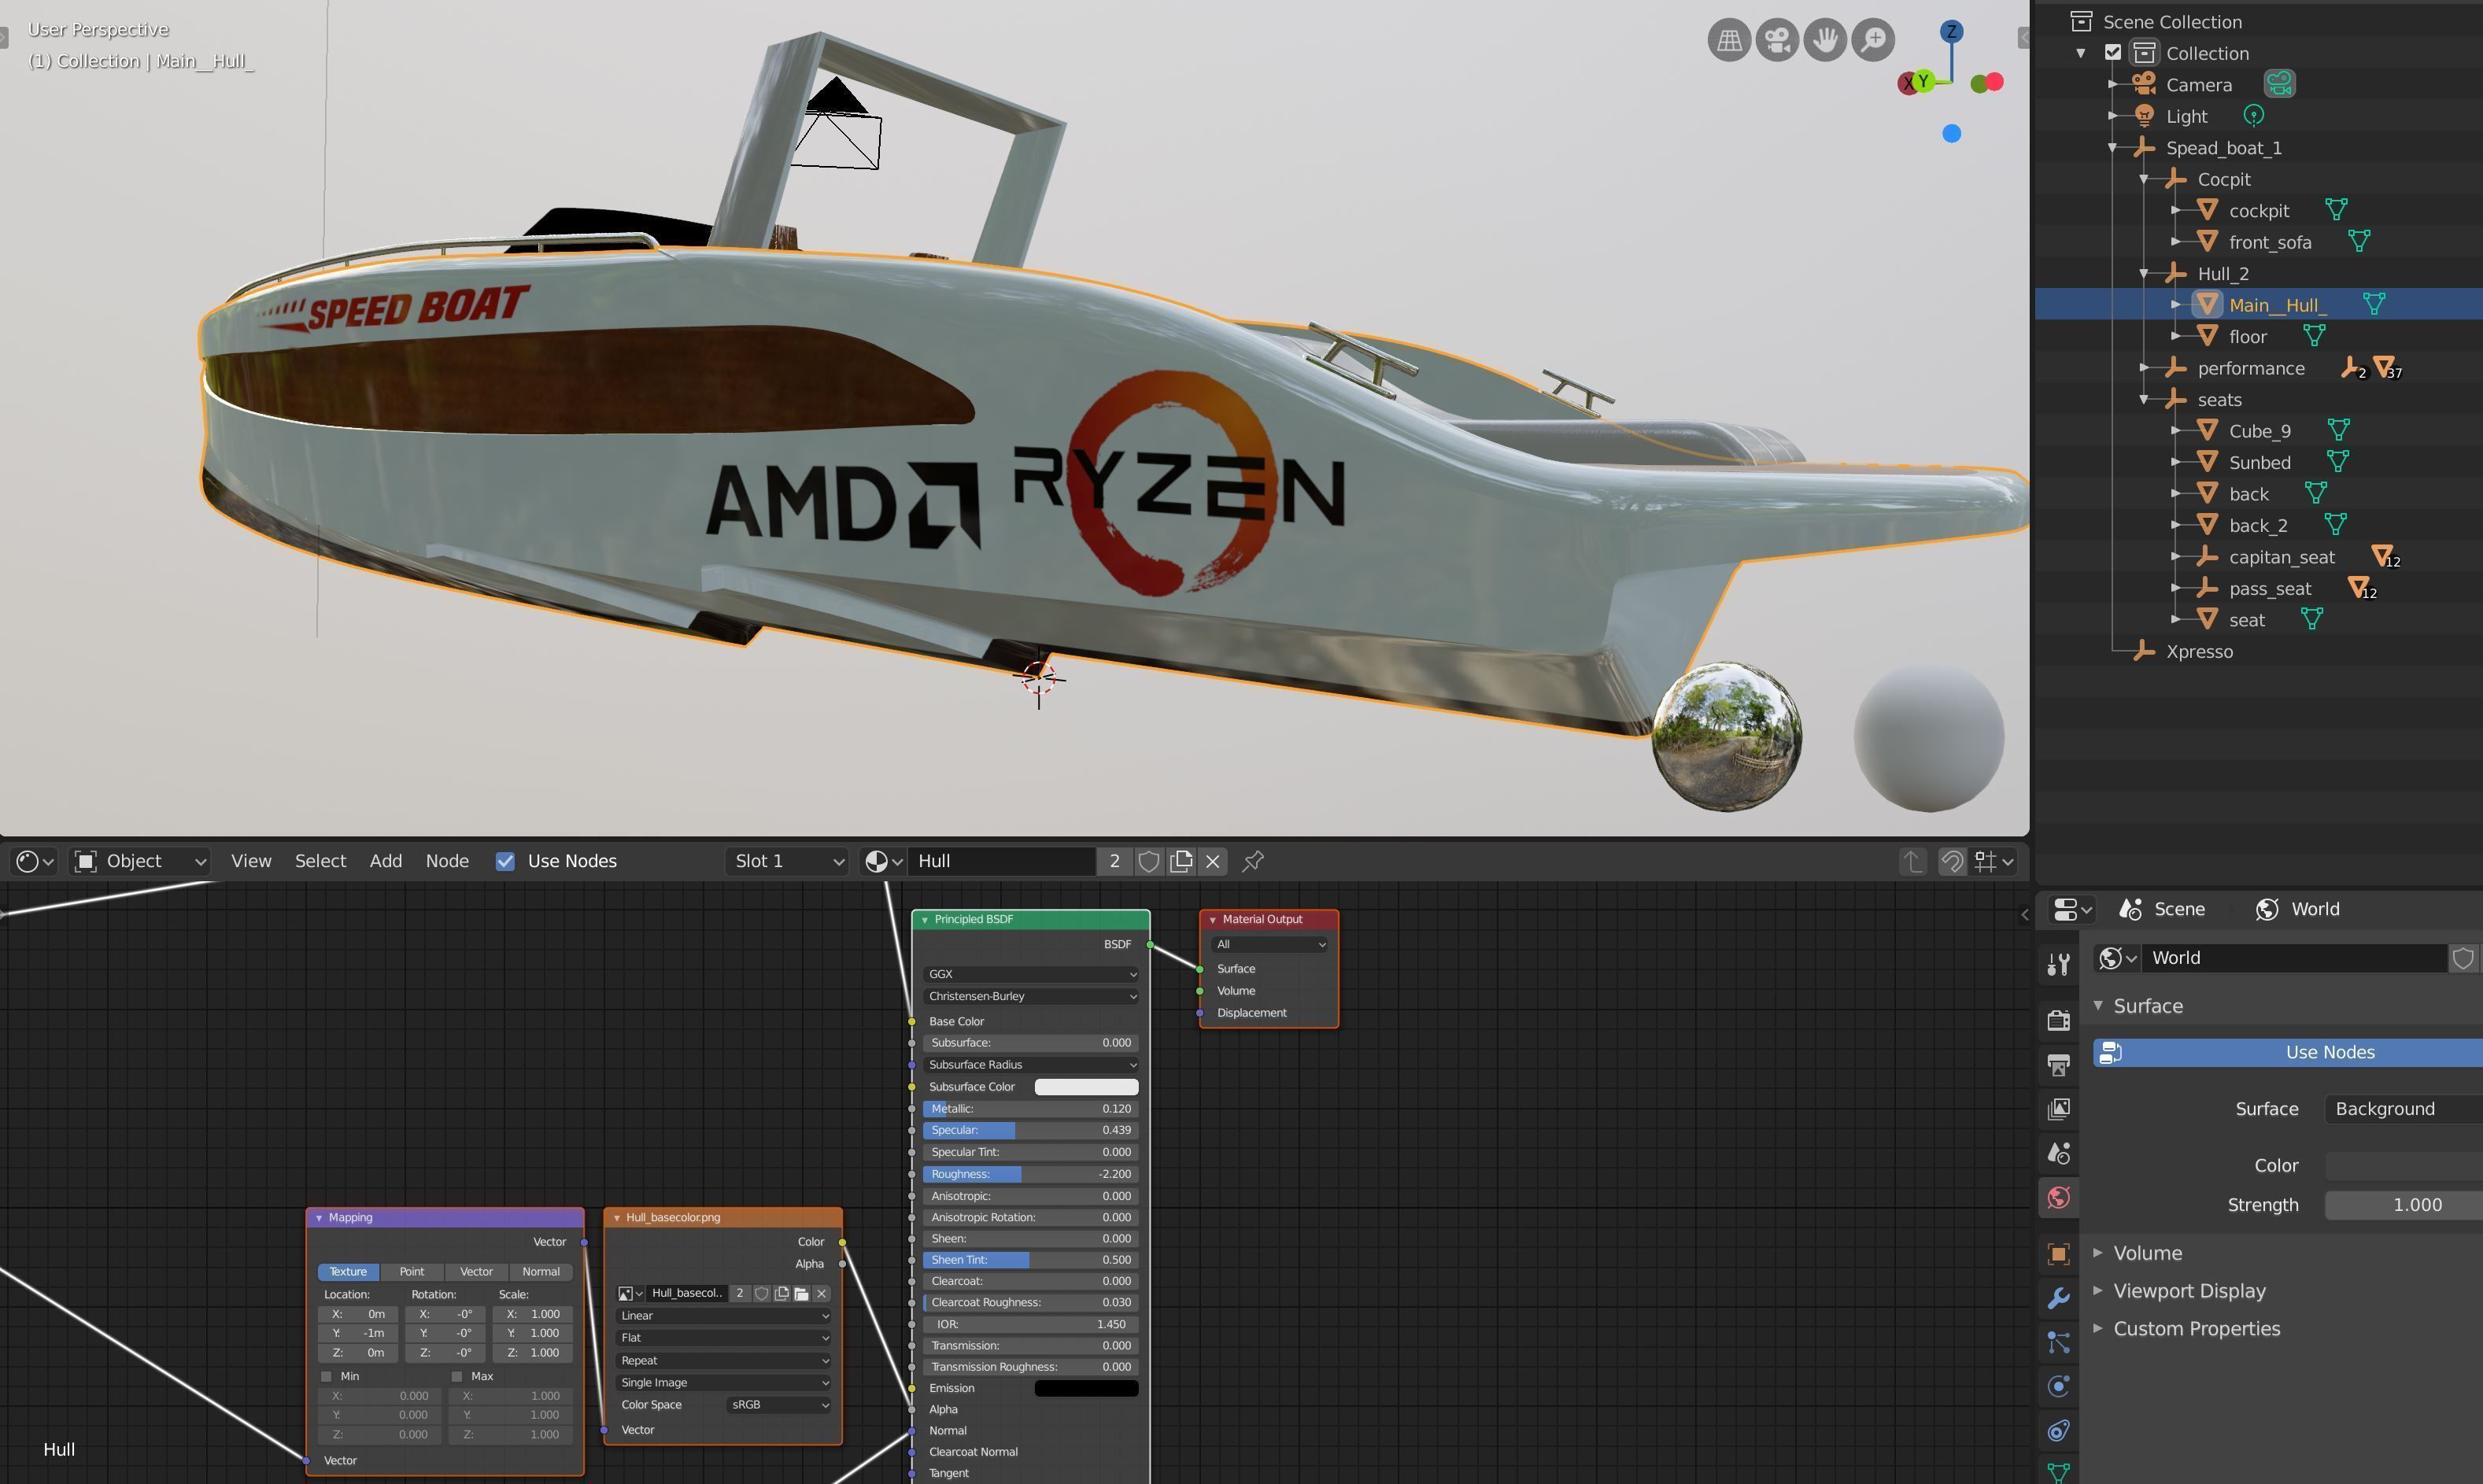Open the Particle properties tab

pyautogui.click(x=2058, y=1342)
